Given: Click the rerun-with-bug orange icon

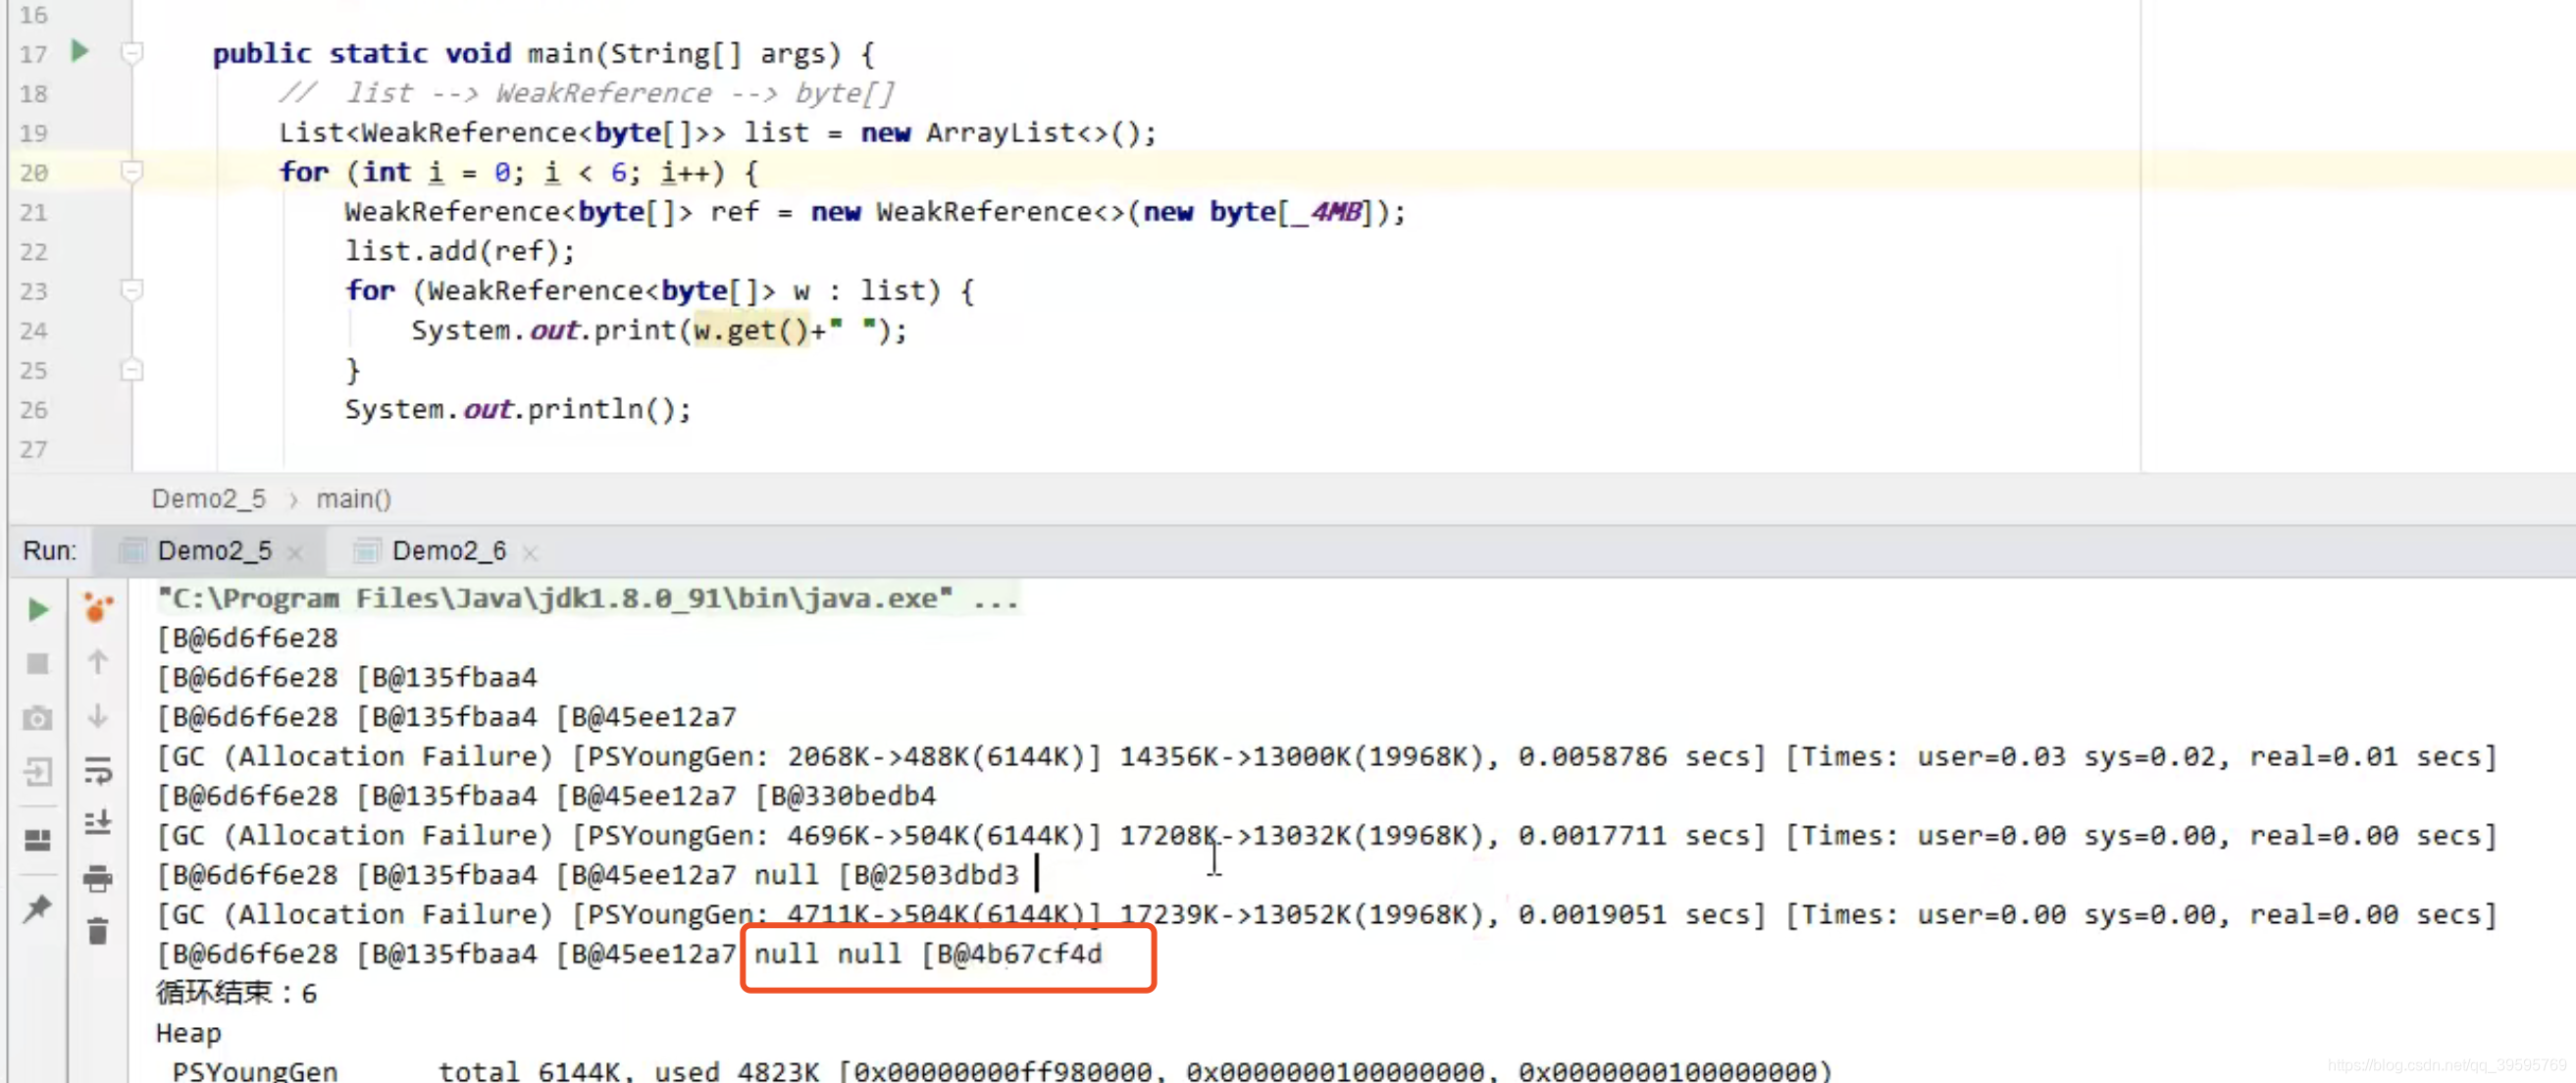Looking at the screenshot, I should [x=98, y=607].
